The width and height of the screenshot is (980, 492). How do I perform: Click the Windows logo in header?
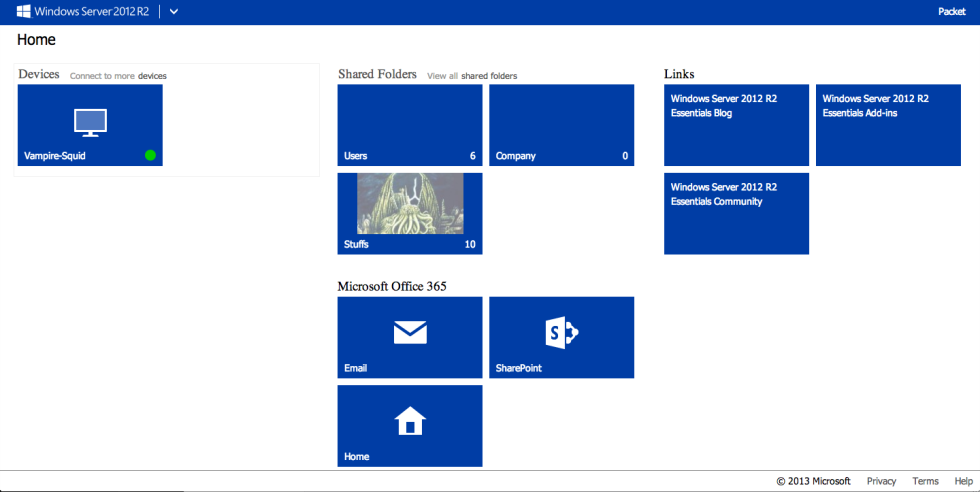[x=24, y=11]
